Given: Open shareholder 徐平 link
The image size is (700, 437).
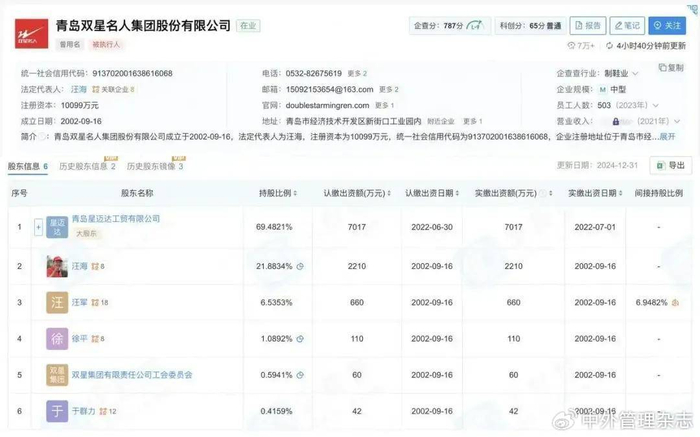Looking at the screenshot, I should (79, 339).
